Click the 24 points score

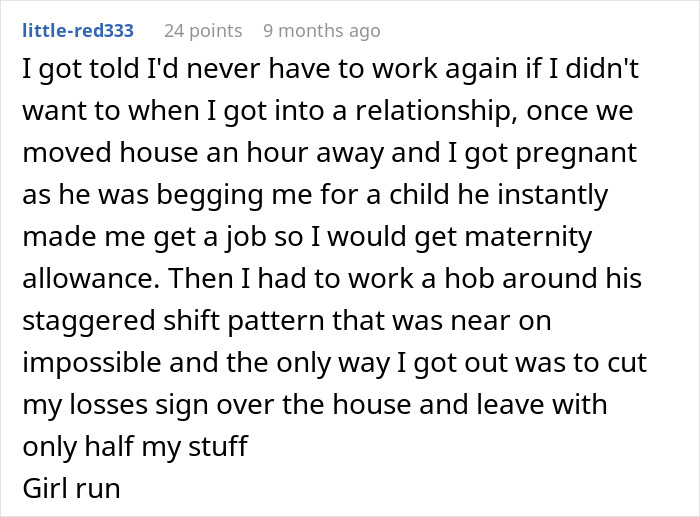click(x=203, y=31)
